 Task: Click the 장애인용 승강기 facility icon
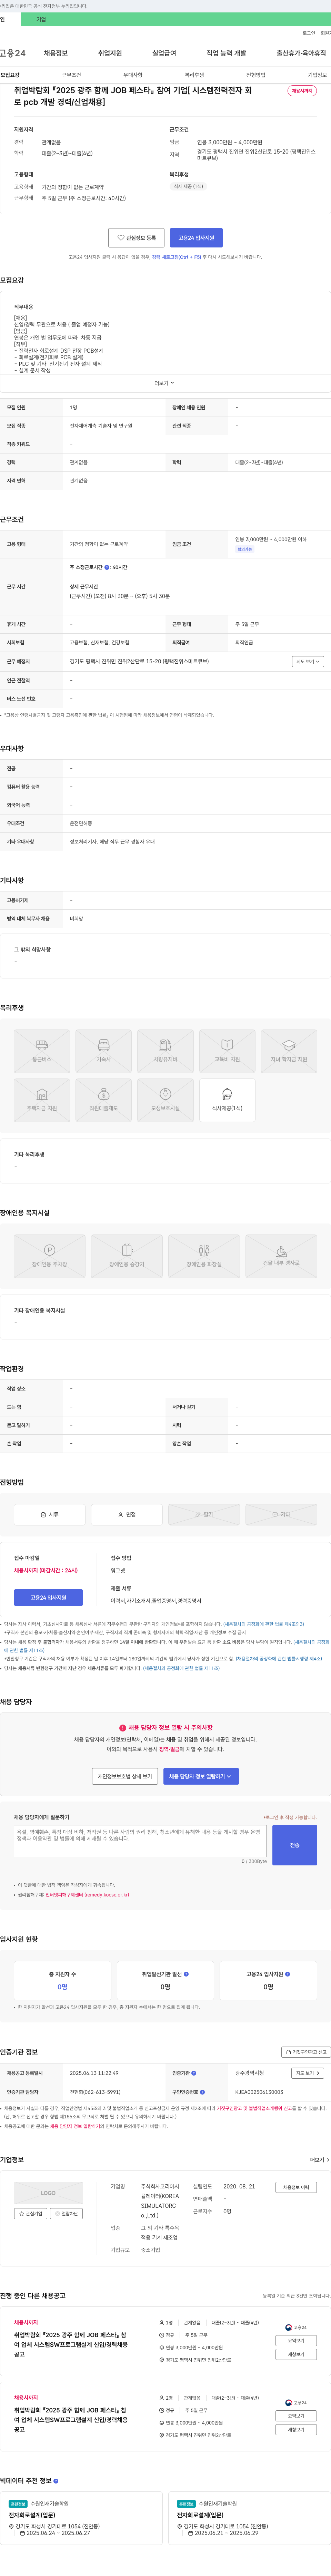127,1256
